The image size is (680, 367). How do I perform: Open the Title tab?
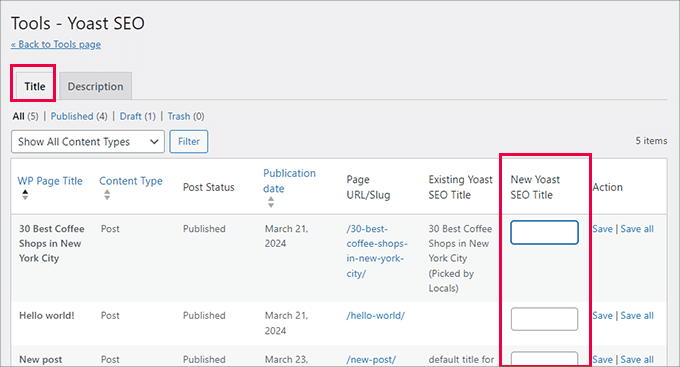35,86
